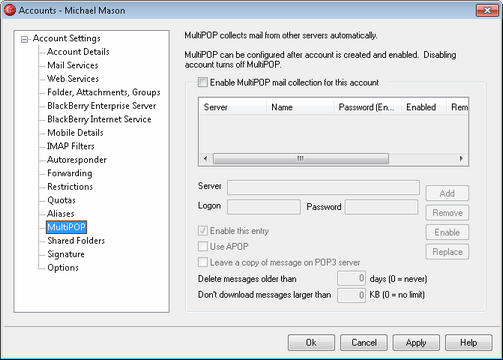Click the Apply button

click(416, 342)
